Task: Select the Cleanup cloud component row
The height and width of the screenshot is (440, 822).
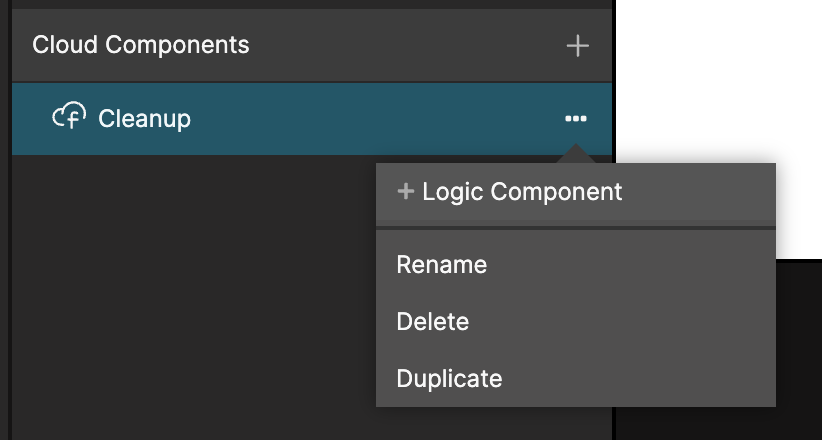Action: 300,118
